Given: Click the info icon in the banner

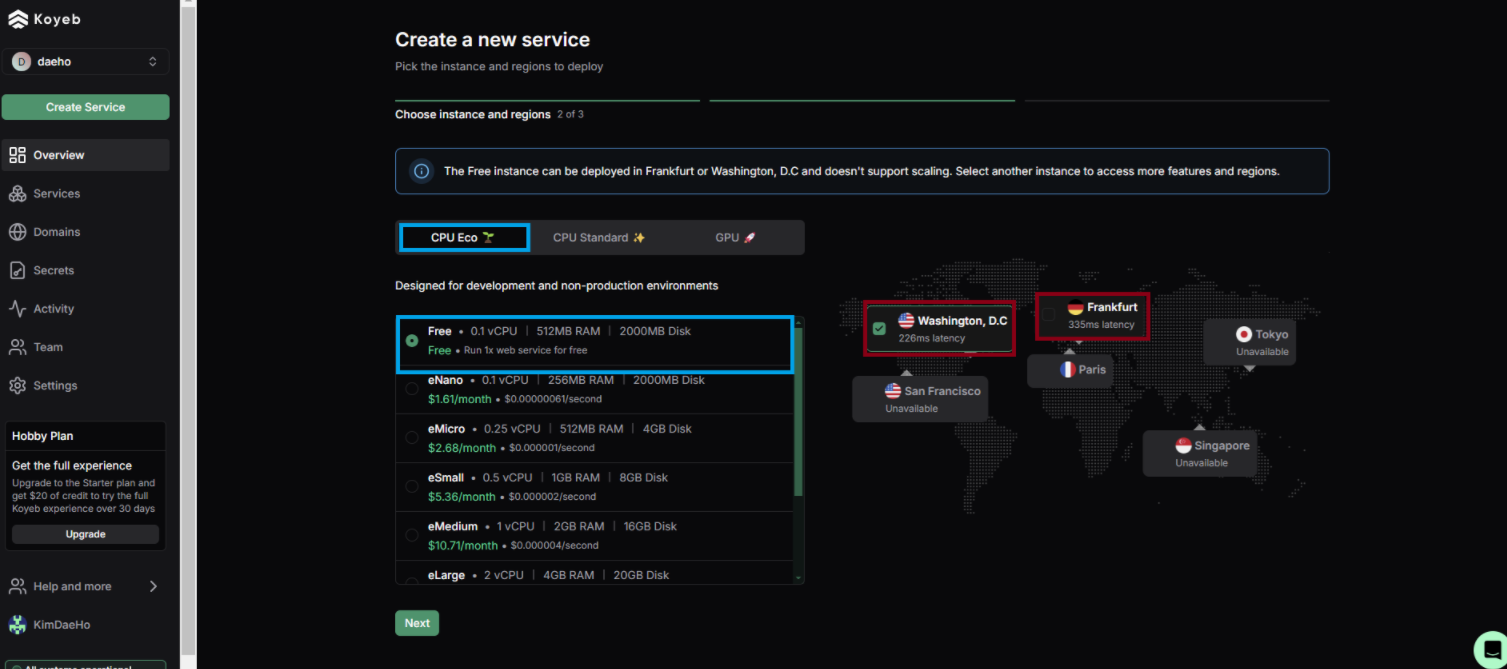Looking at the screenshot, I should pyautogui.click(x=422, y=171).
